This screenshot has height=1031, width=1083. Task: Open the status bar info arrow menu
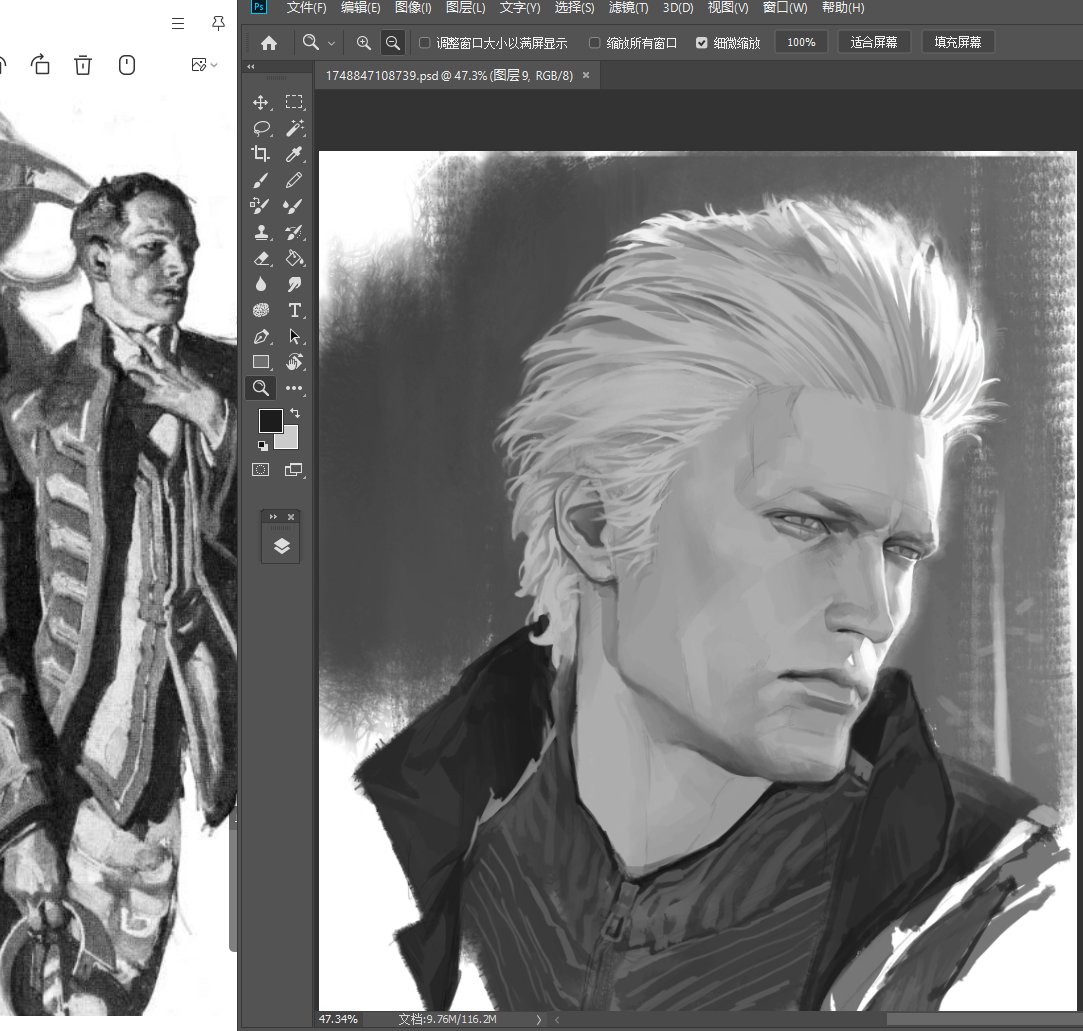[539, 1019]
